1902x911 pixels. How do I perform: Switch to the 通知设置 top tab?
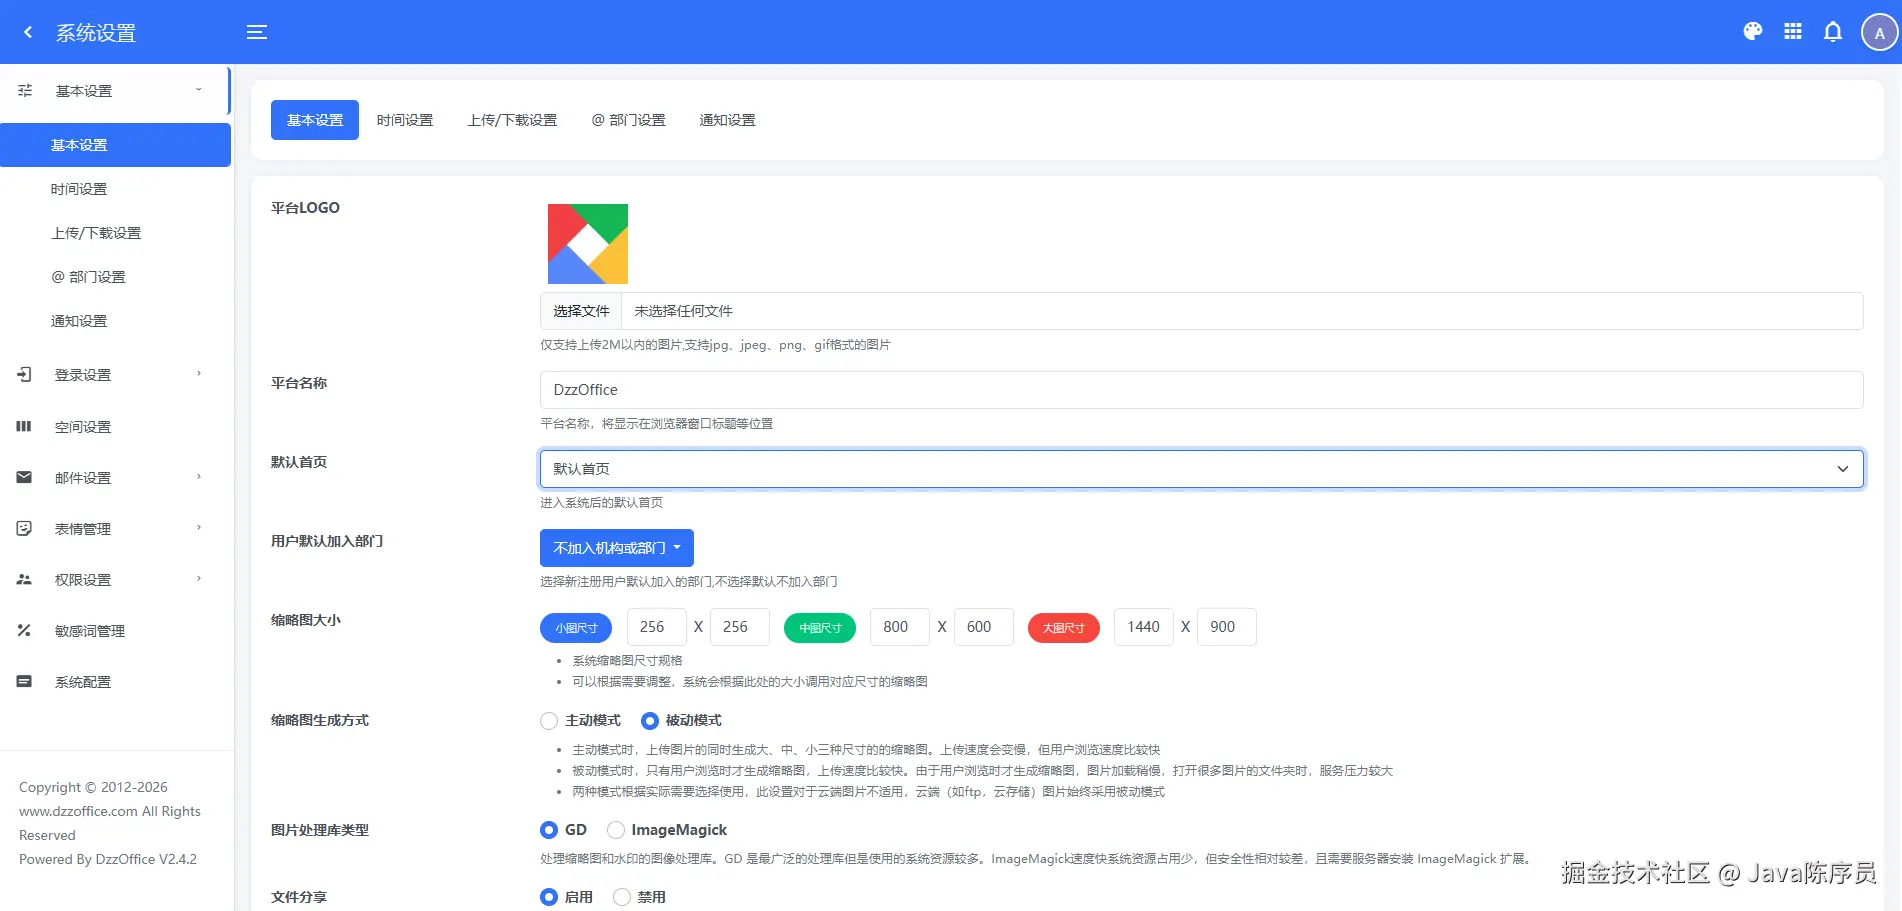point(727,120)
